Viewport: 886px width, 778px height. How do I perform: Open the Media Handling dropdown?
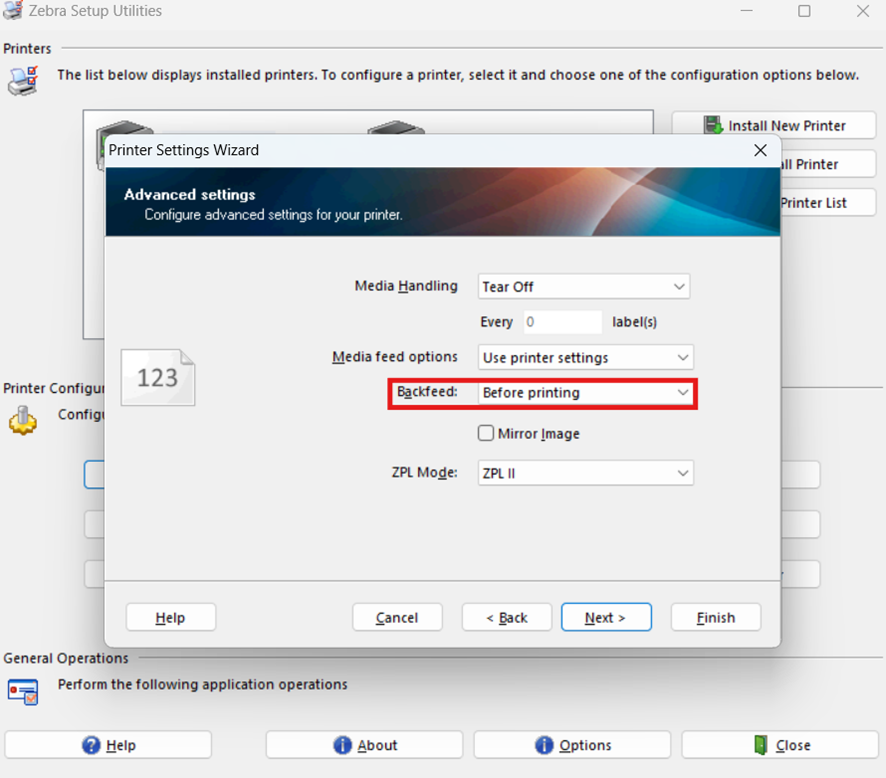tap(584, 286)
